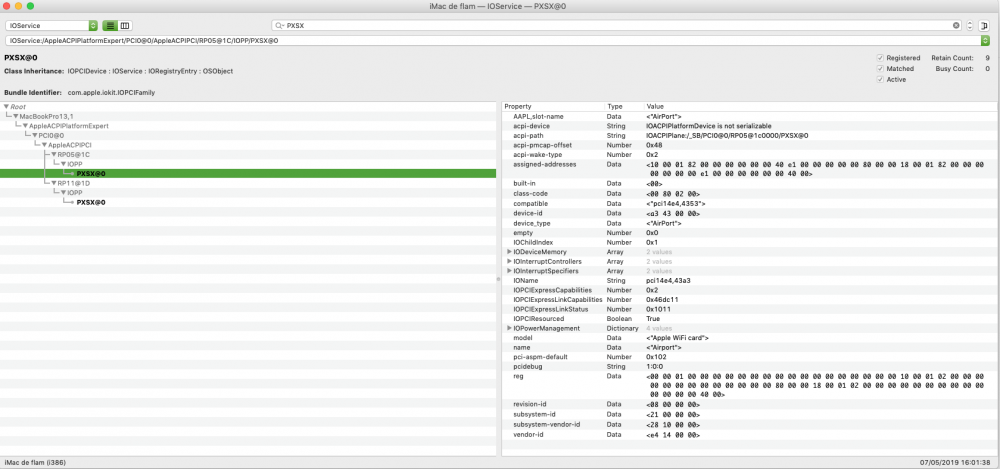Switch to the column browser view

125,25
